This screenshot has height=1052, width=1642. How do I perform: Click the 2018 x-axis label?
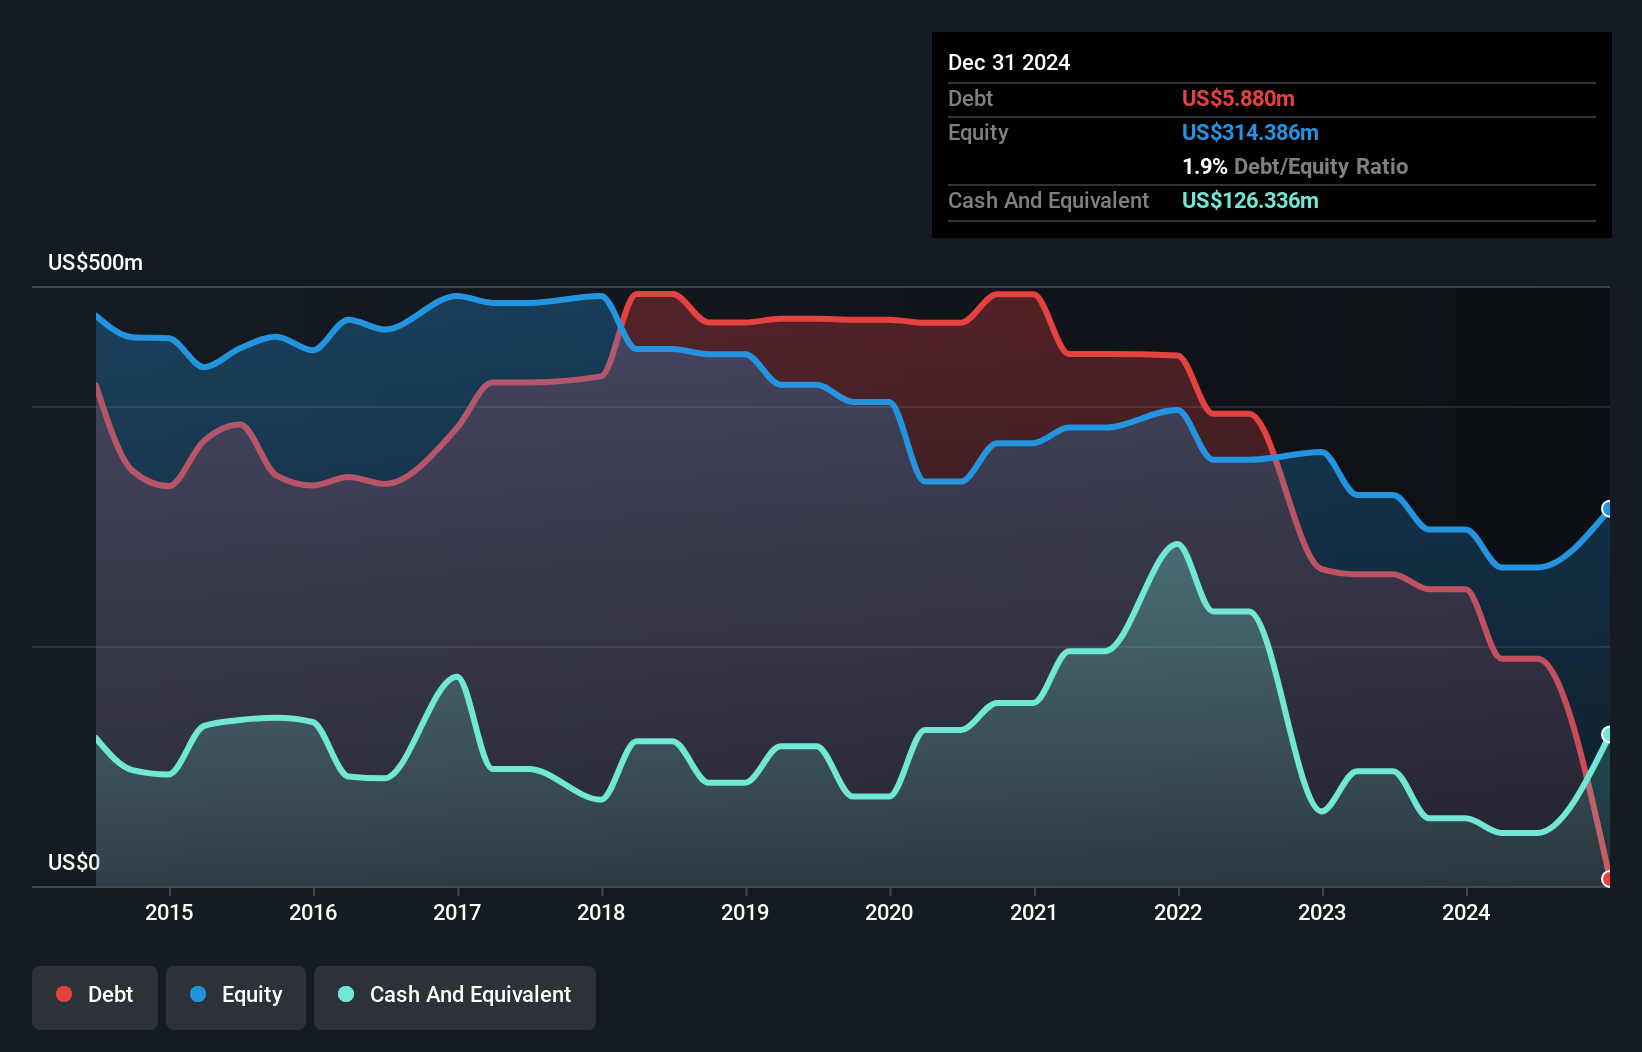[x=601, y=912]
